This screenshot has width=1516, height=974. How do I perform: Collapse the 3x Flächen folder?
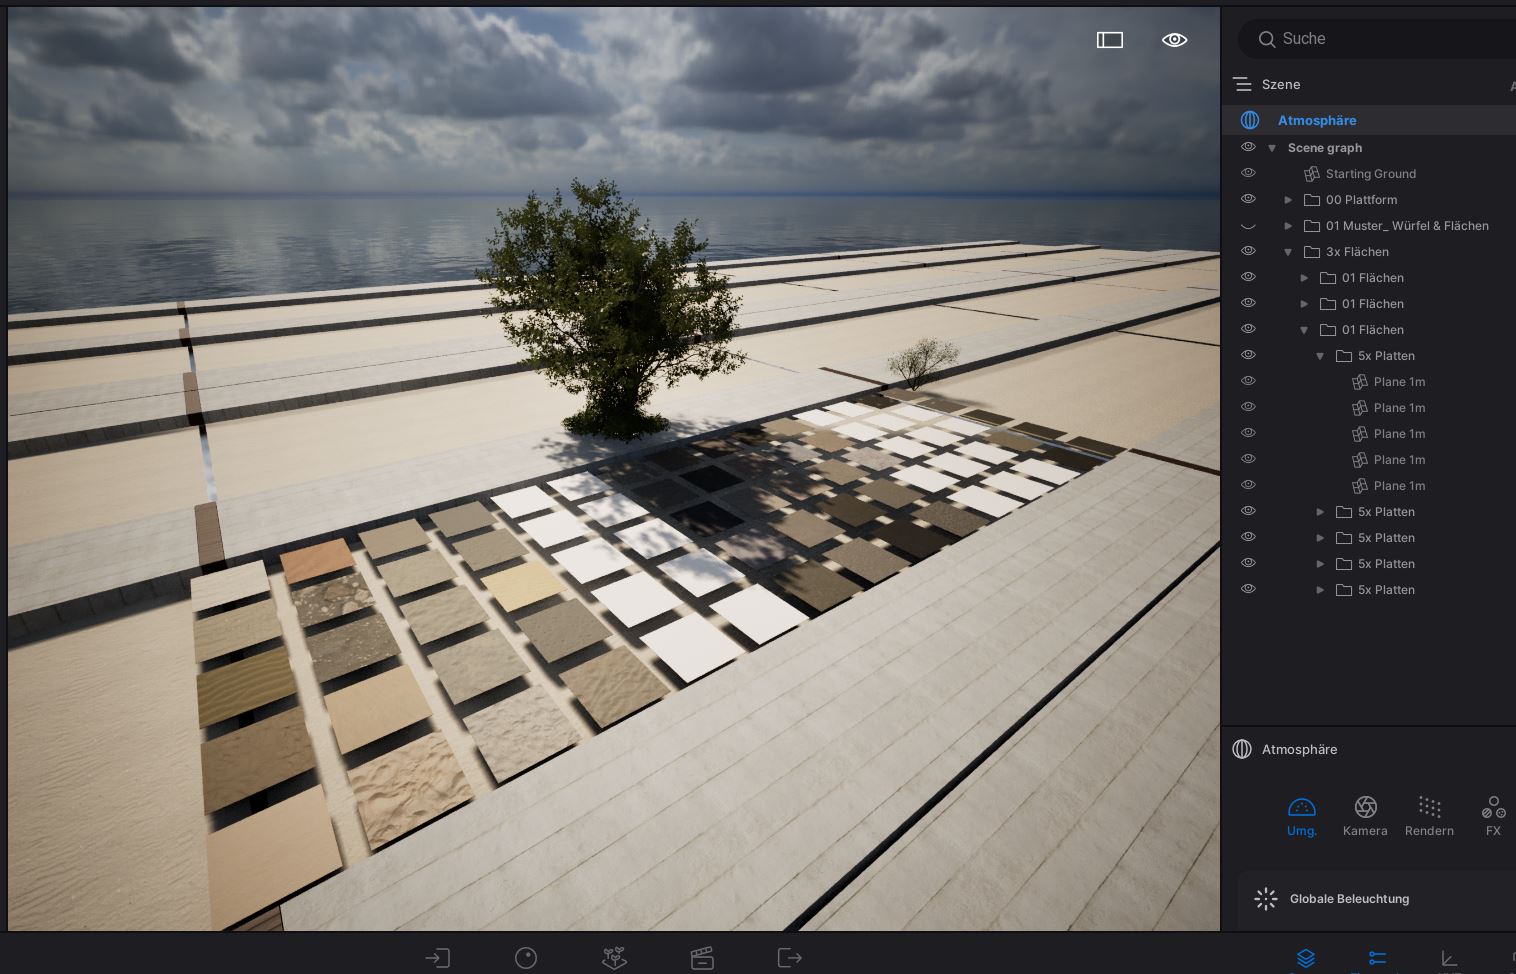[1288, 252]
